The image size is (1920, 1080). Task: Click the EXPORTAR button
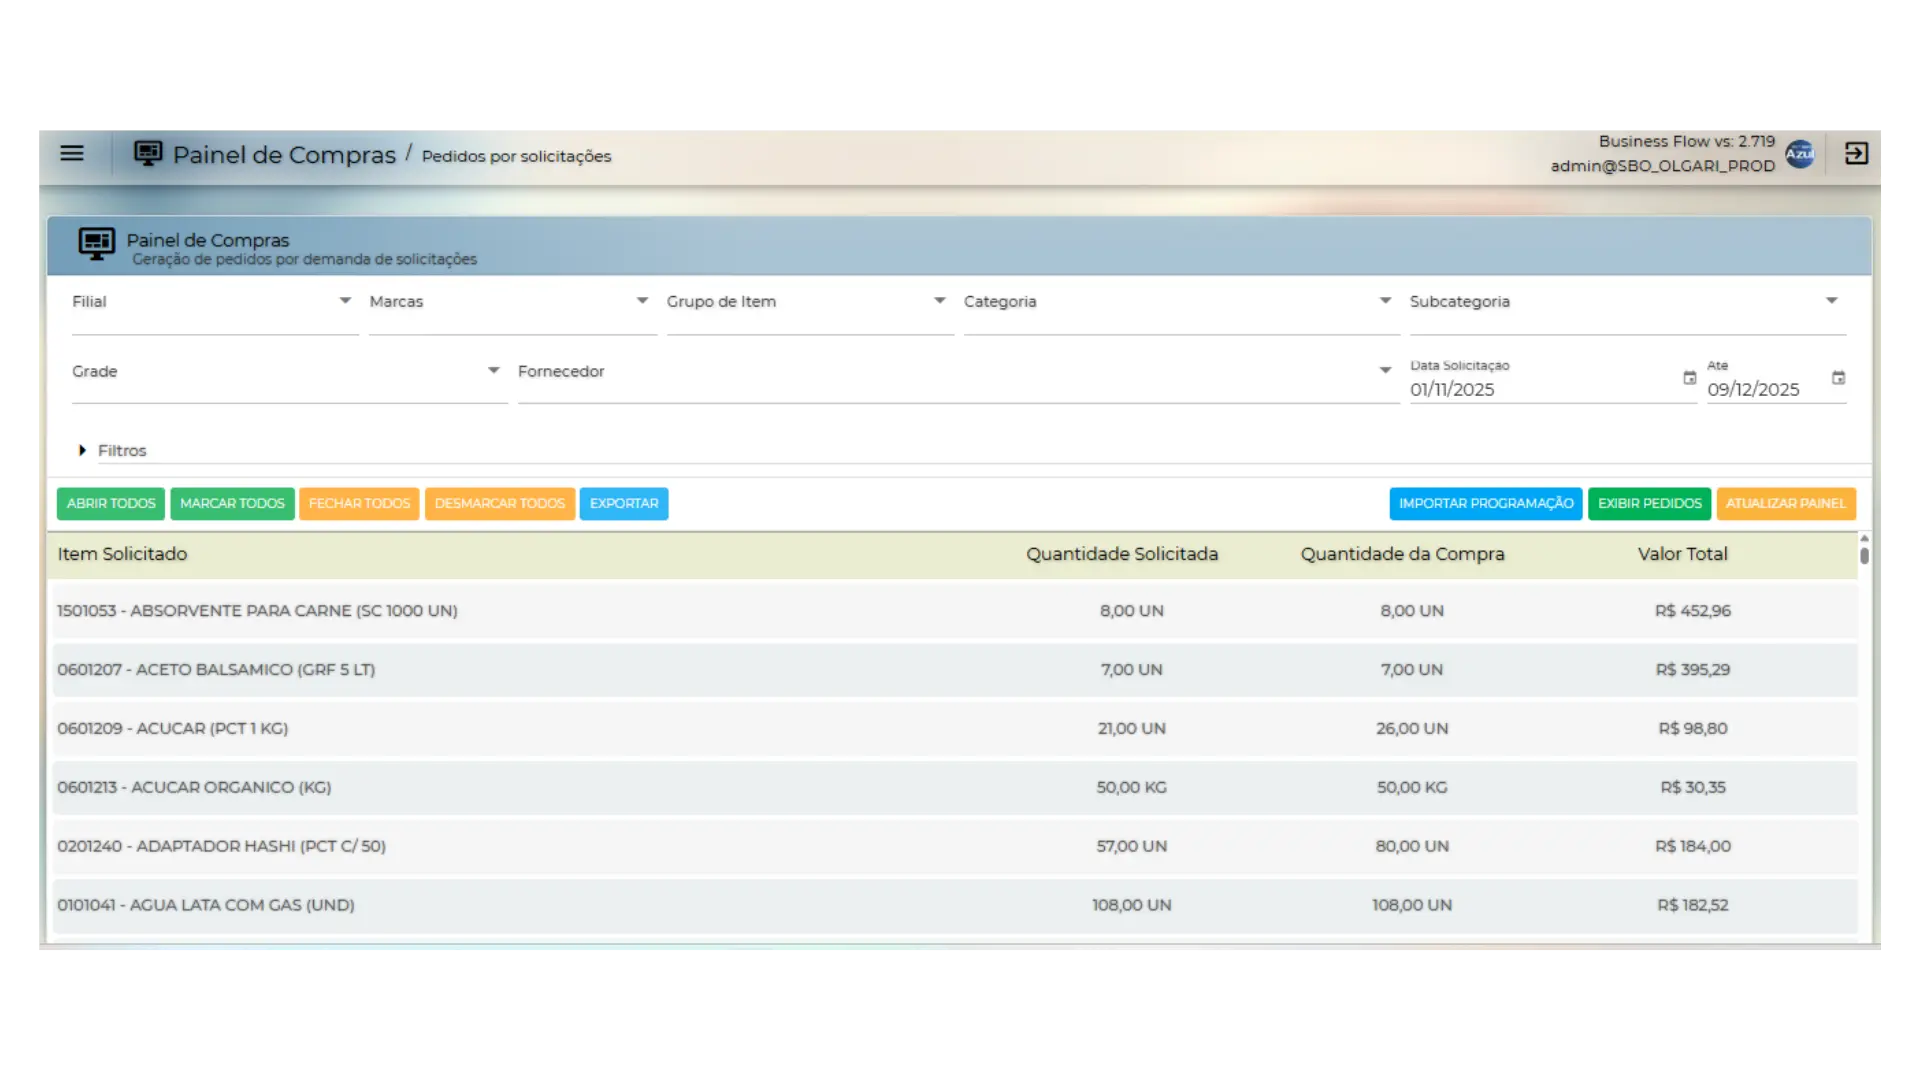click(624, 504)
